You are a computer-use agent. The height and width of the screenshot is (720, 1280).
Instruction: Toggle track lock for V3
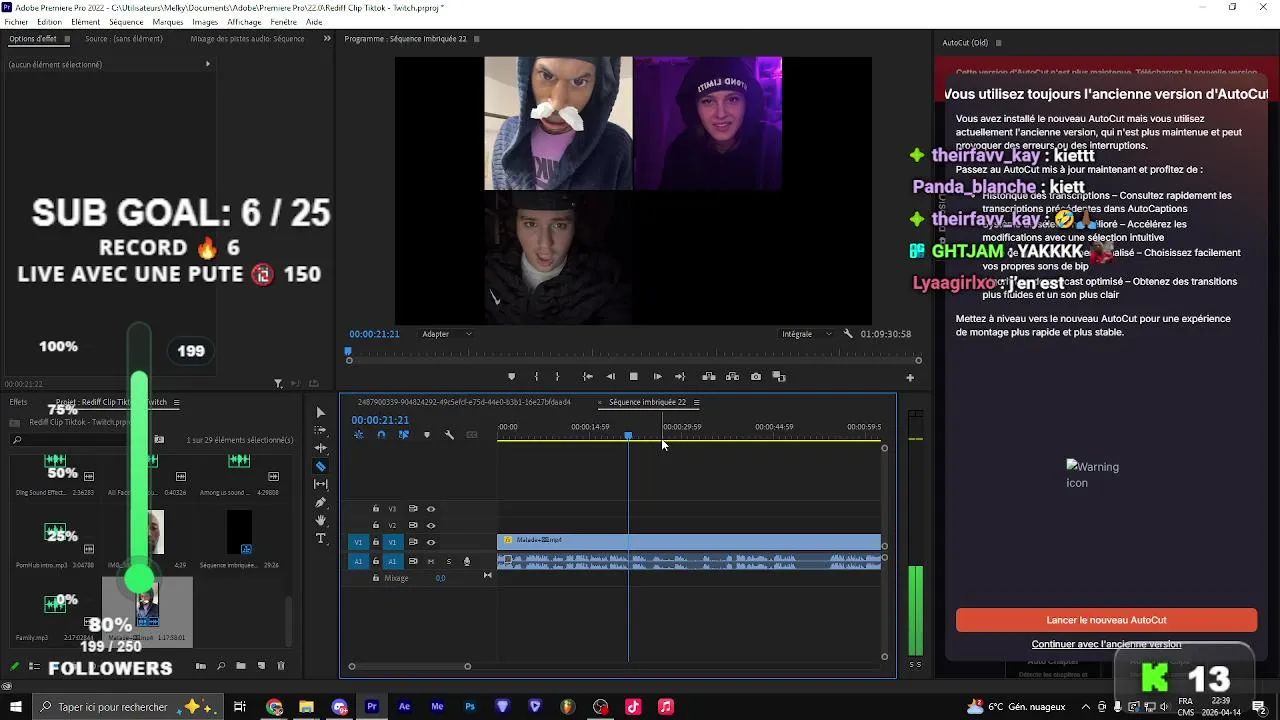pyautogui.click(x=376, y=509)
